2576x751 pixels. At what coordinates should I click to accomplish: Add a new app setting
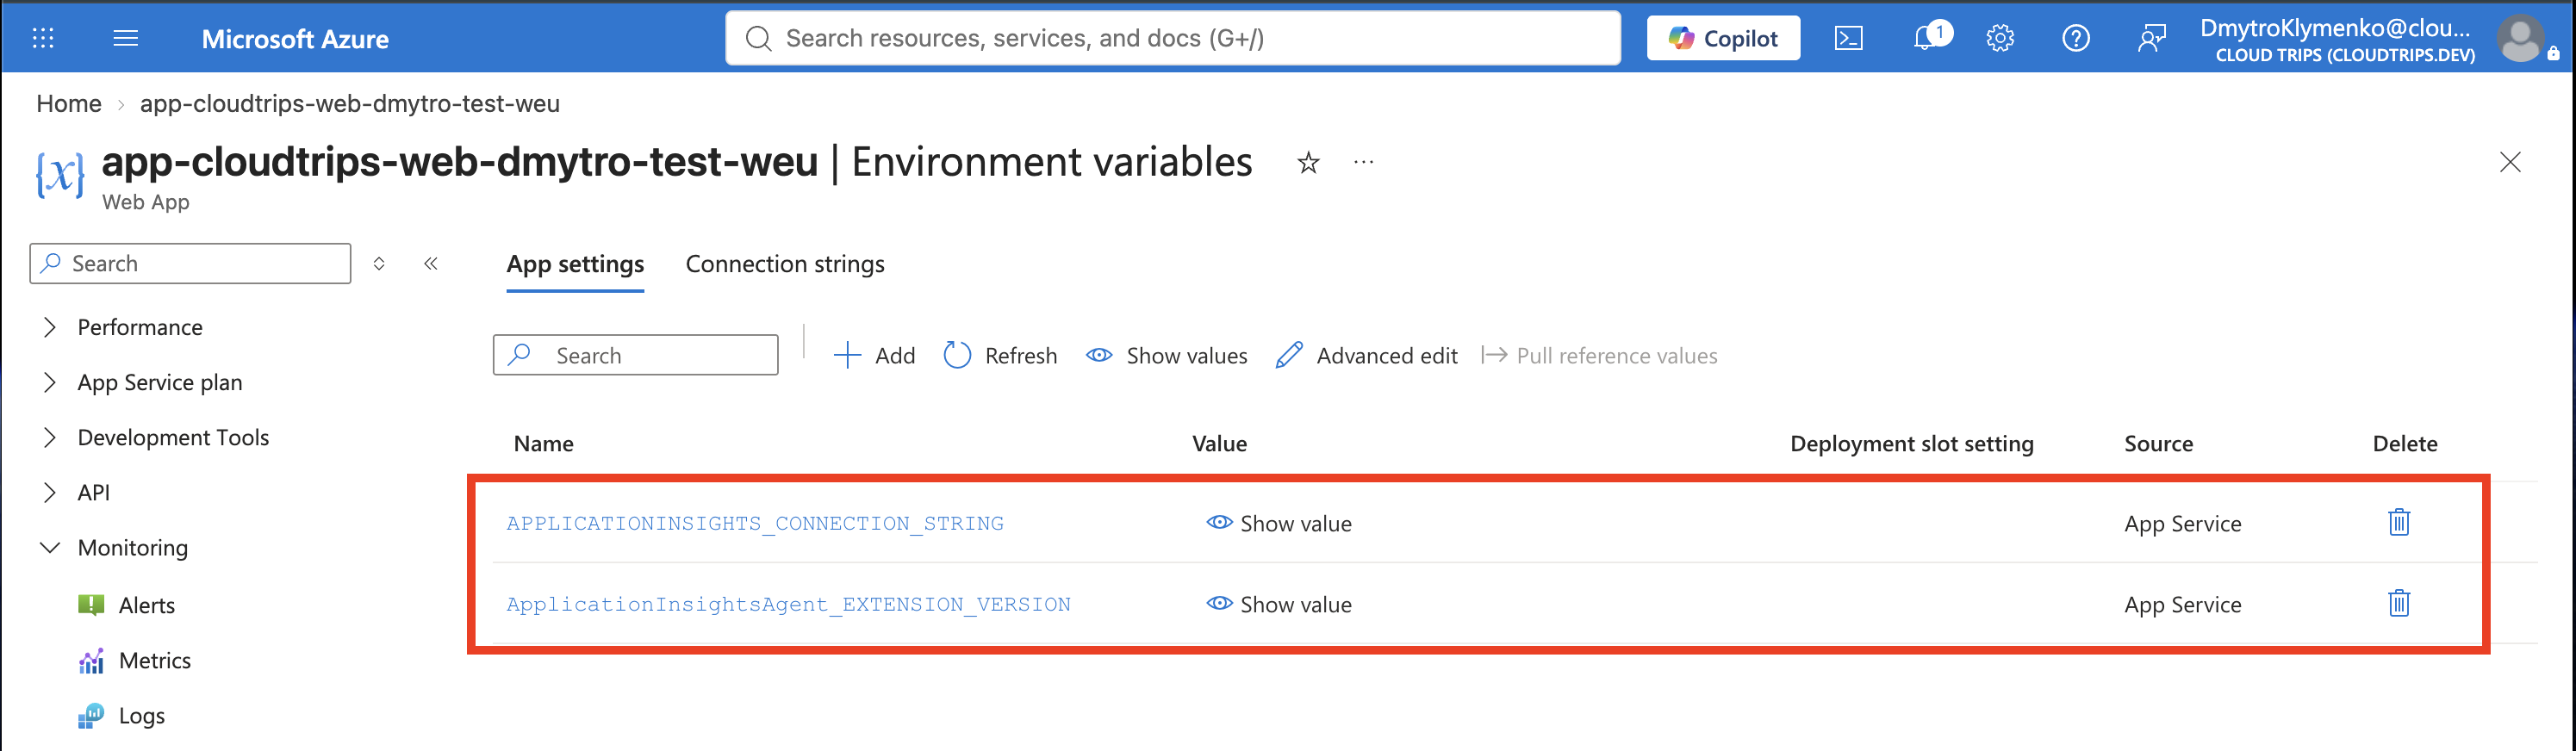click(x=874, y=356)
